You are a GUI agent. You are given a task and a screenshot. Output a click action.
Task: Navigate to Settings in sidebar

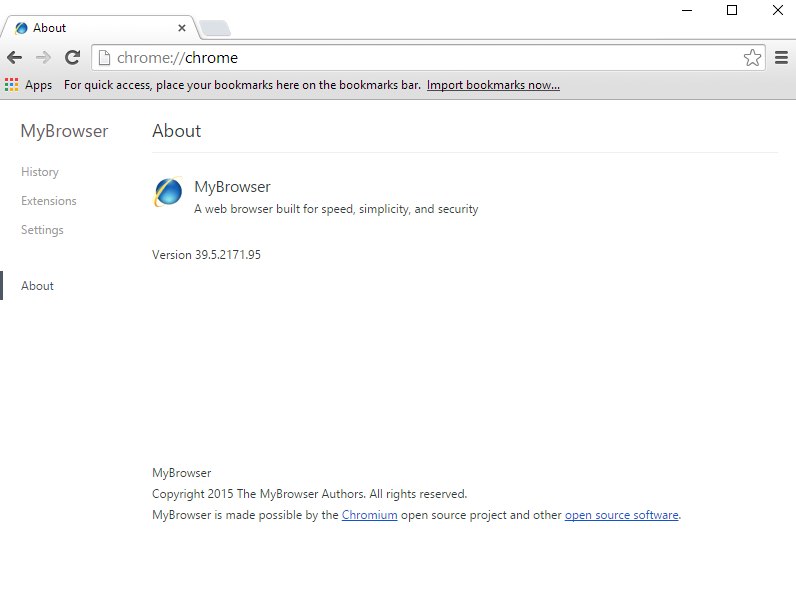(x=42, y=230)
